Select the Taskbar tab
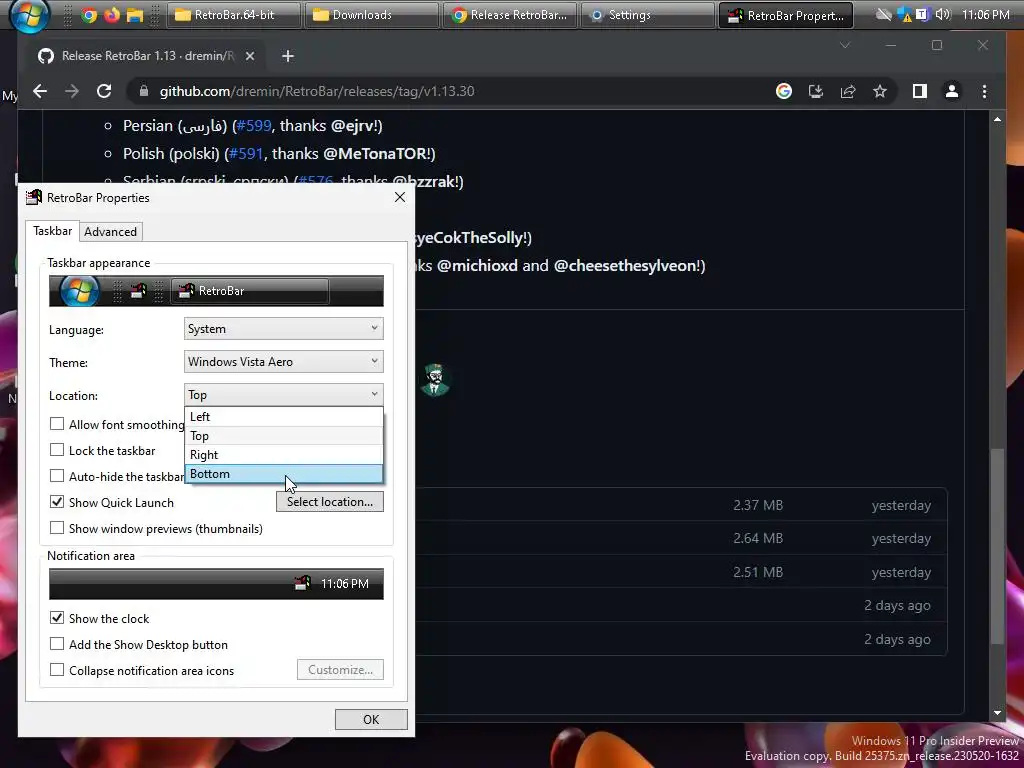 (52, 231)
